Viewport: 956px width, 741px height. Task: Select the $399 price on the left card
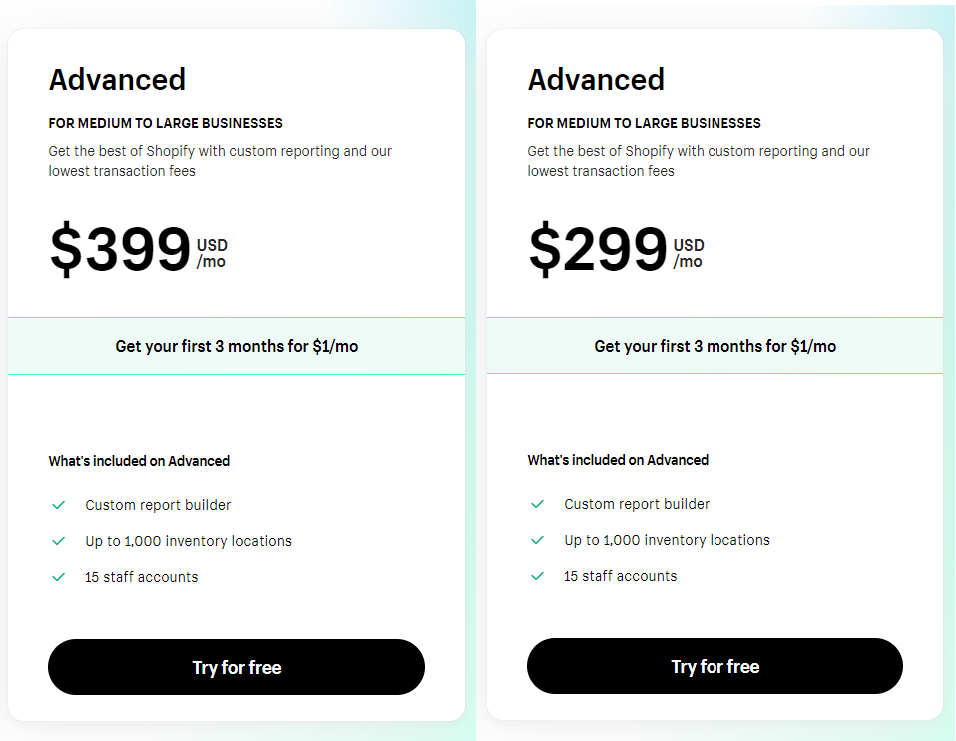click(x=118, y=249)
